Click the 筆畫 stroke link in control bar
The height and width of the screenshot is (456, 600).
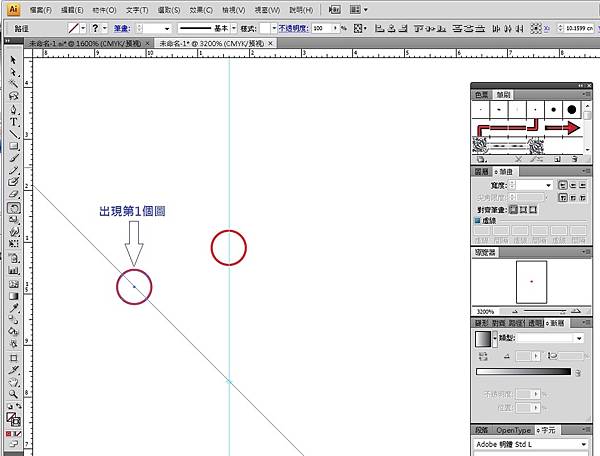coord(122,28)
